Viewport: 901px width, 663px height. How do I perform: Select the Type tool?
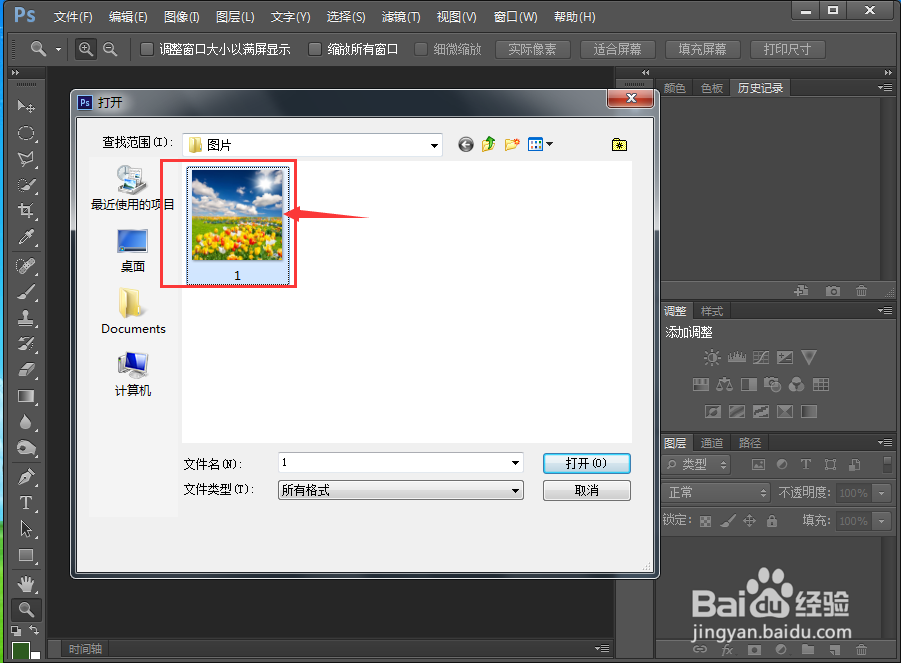pyautogui.click(x=26, y=503)
